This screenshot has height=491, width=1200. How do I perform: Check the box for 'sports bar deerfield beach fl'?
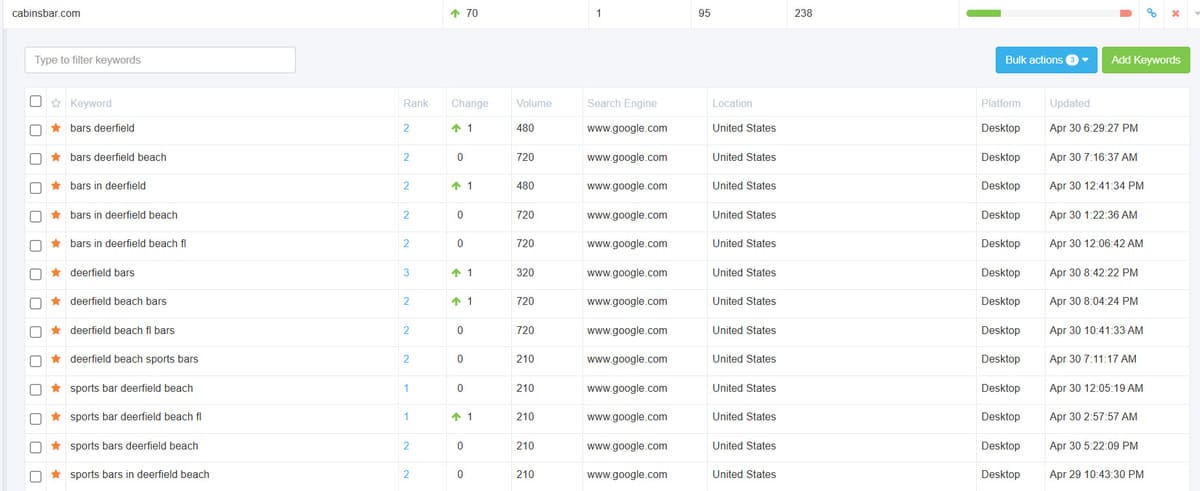point(36,417)
